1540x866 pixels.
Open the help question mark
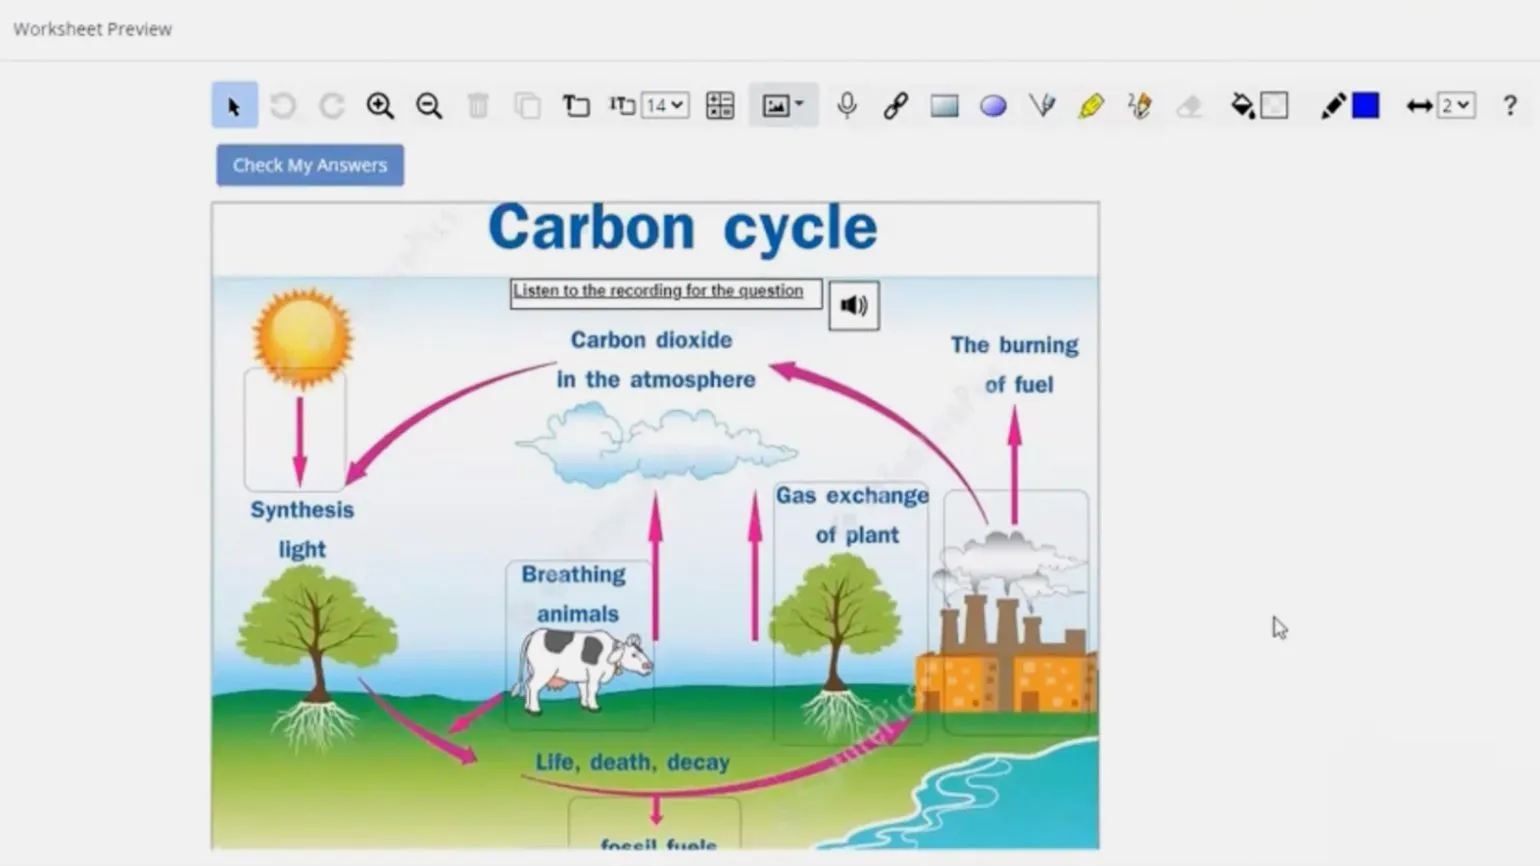point(1509,106)
